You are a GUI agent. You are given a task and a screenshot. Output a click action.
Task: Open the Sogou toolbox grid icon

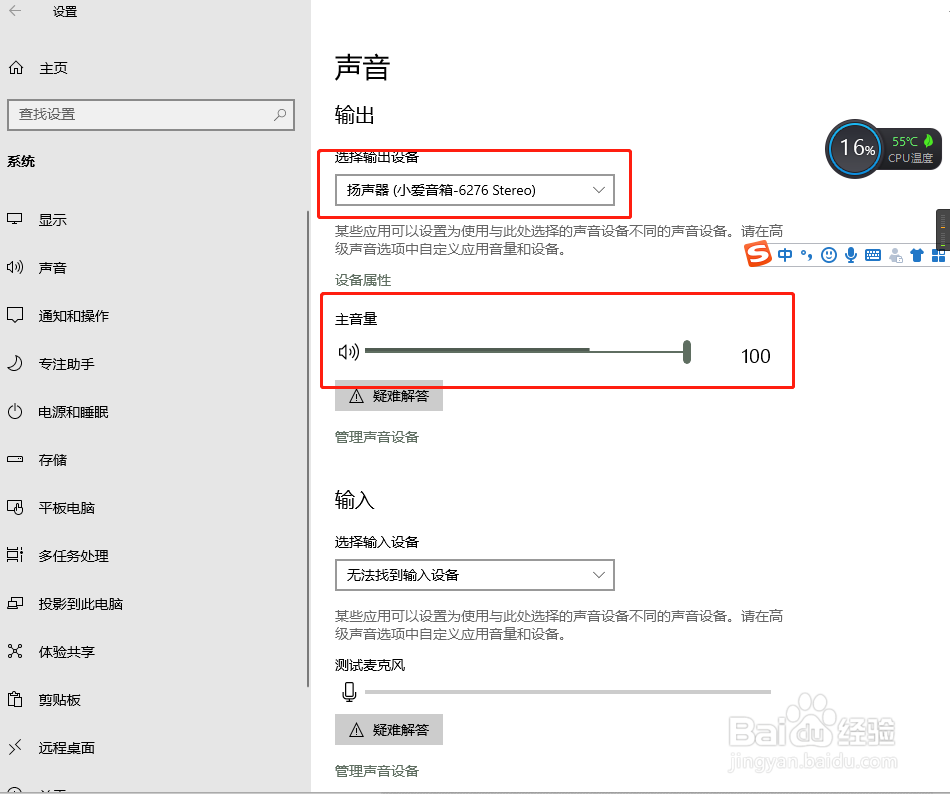[x=939, y=254]
